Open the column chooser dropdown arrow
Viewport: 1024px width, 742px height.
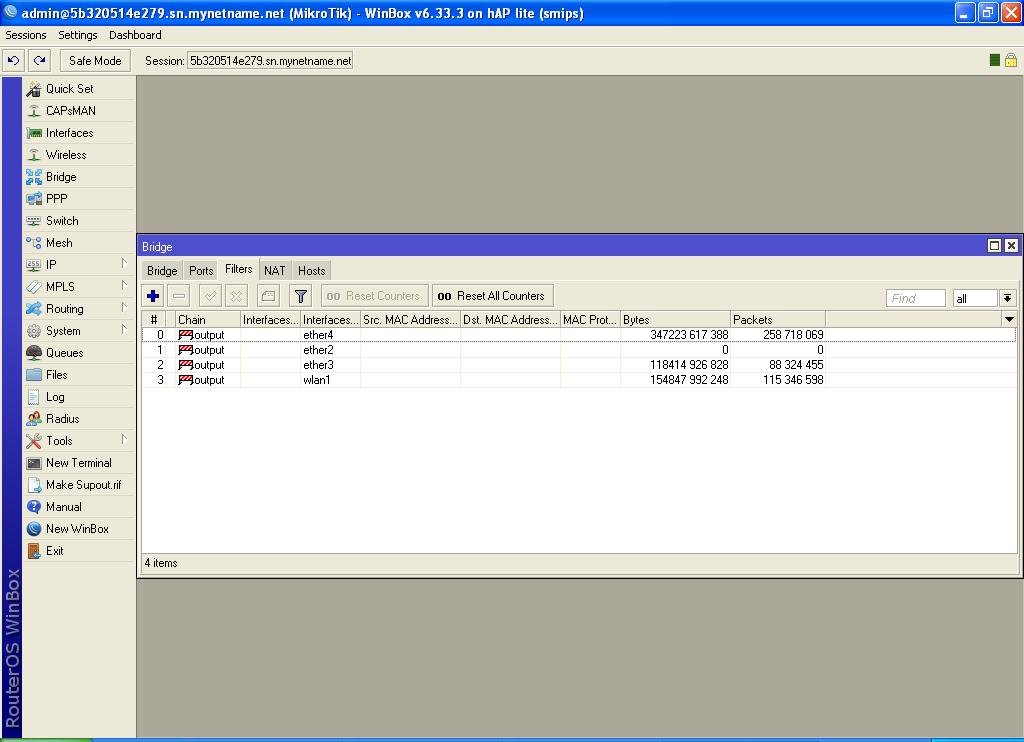(x=1009, y=319)
